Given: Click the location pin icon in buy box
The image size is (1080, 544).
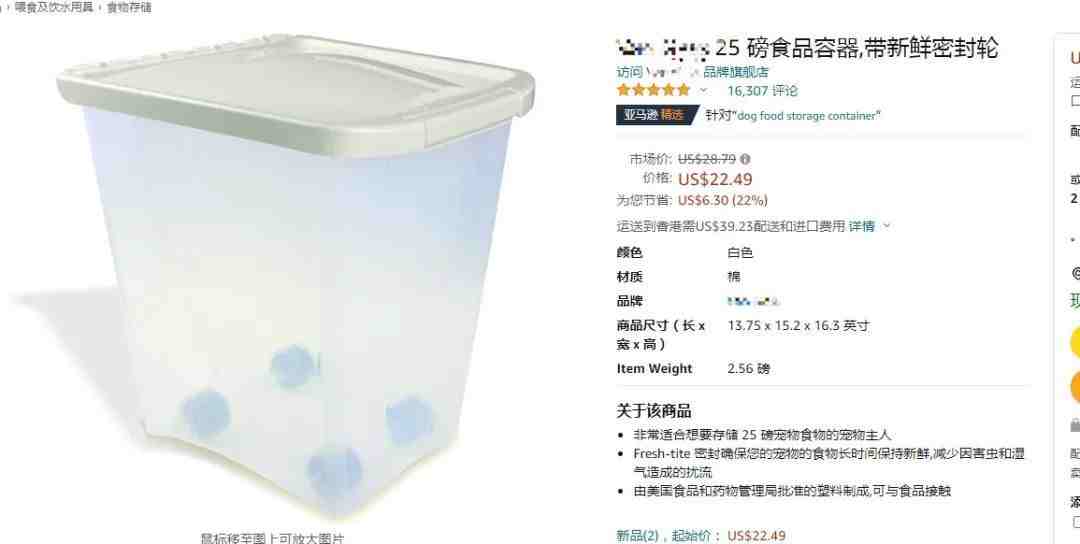Looking at the screenshot, I should (x=1077, y=273).
